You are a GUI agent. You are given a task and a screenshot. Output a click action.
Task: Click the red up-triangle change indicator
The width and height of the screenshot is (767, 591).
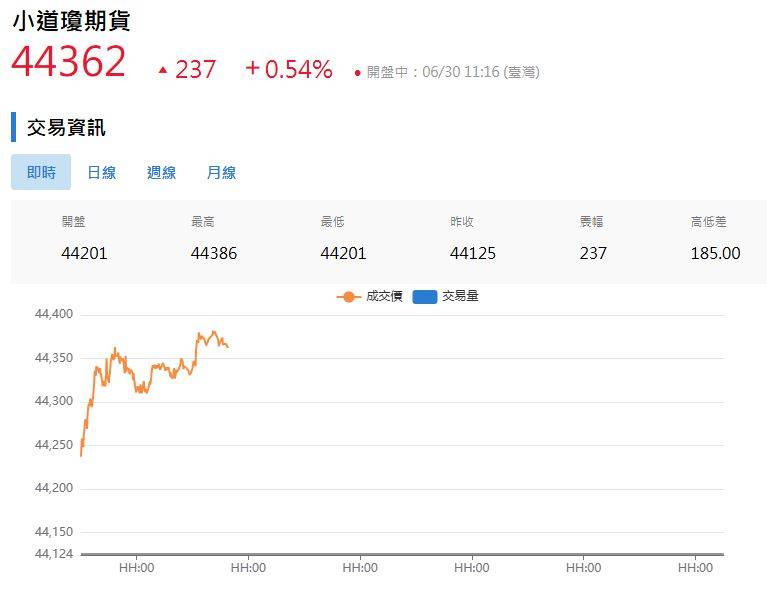click(162, 70)
